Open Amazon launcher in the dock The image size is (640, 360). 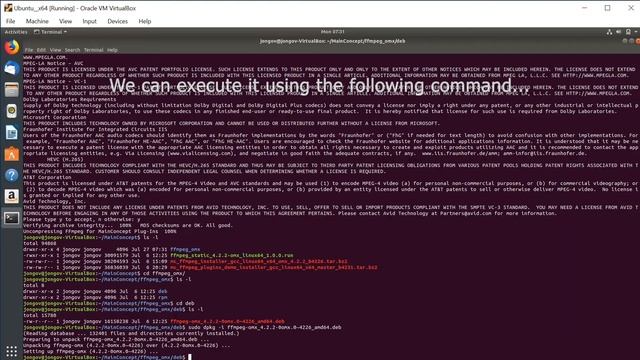11,197
